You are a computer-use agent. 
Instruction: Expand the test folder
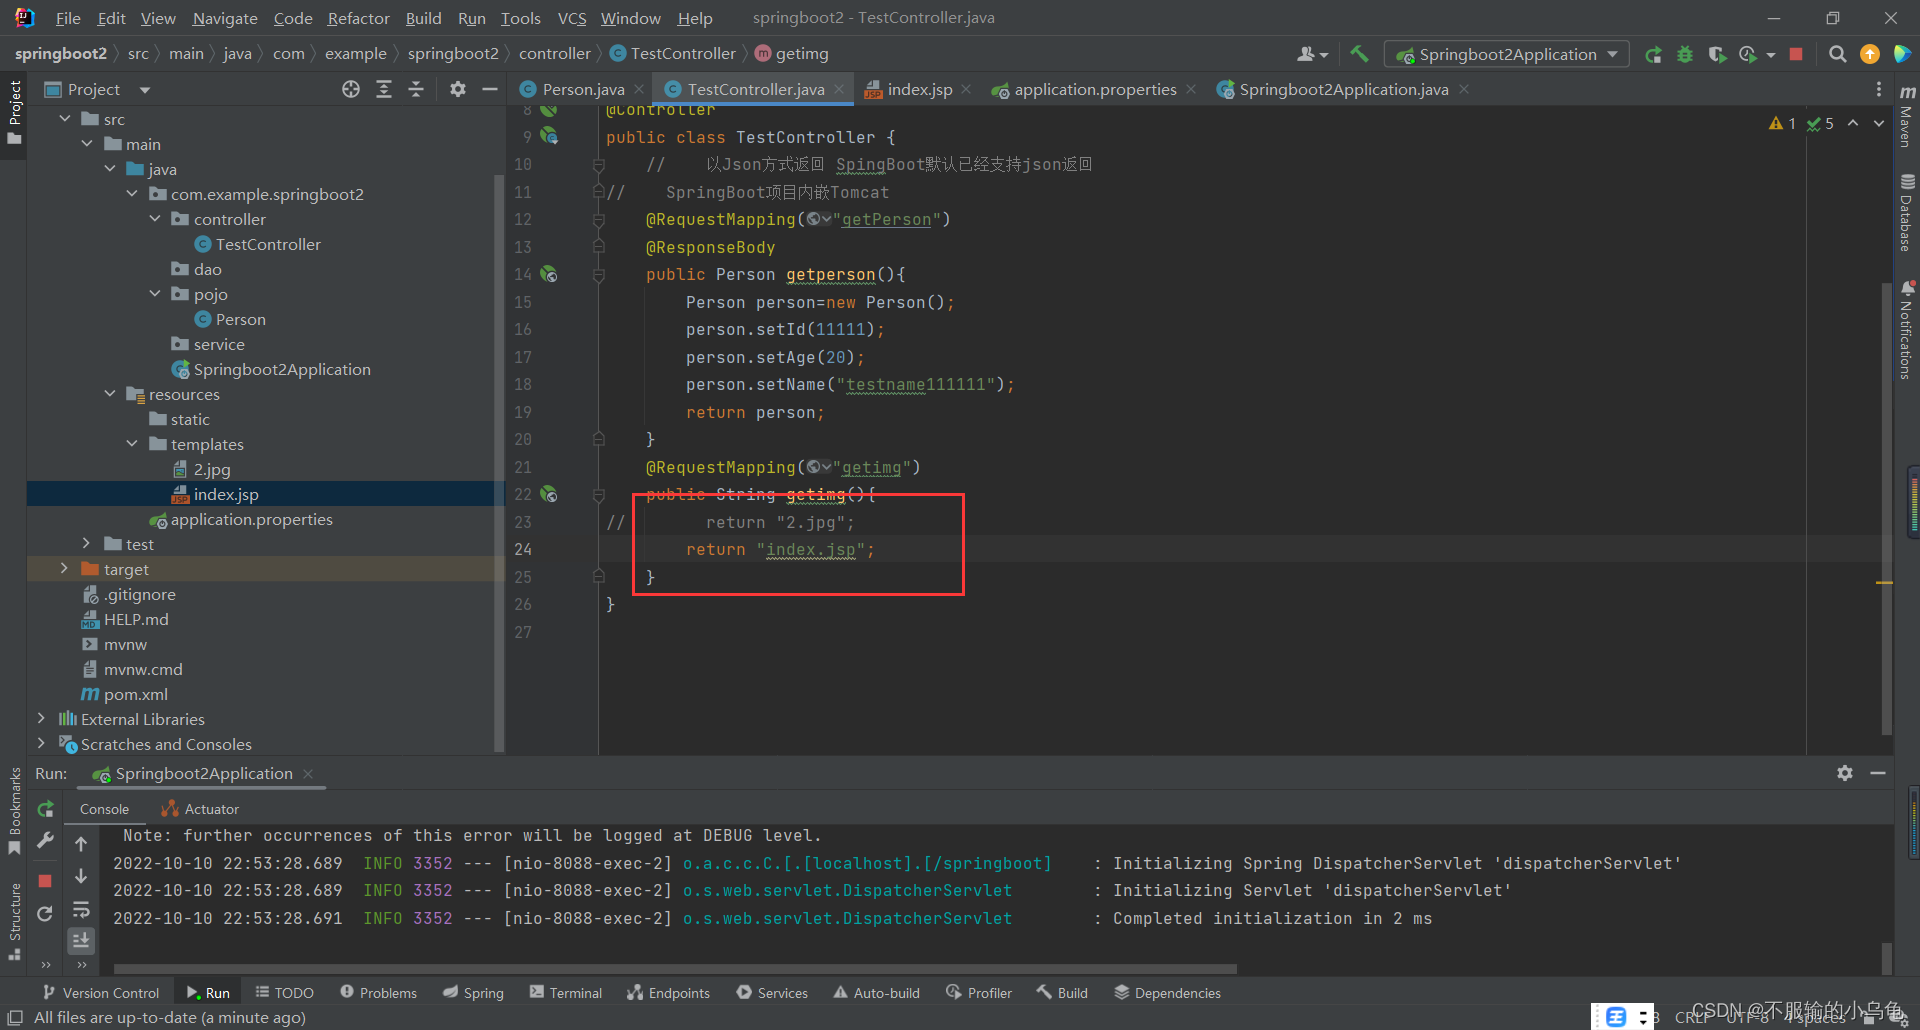[x=87, y=544]
